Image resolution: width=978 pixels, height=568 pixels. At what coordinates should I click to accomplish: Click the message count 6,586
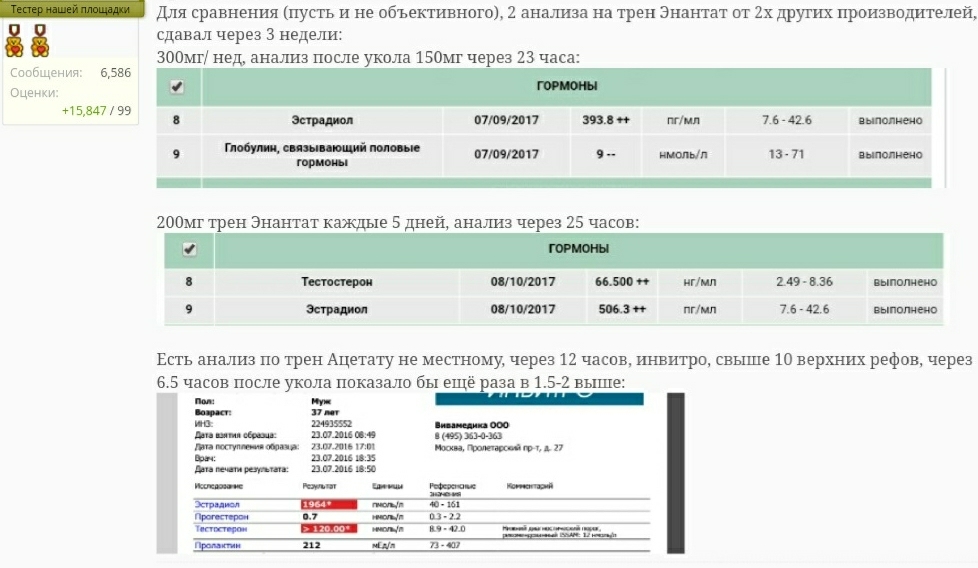point(115,72)
